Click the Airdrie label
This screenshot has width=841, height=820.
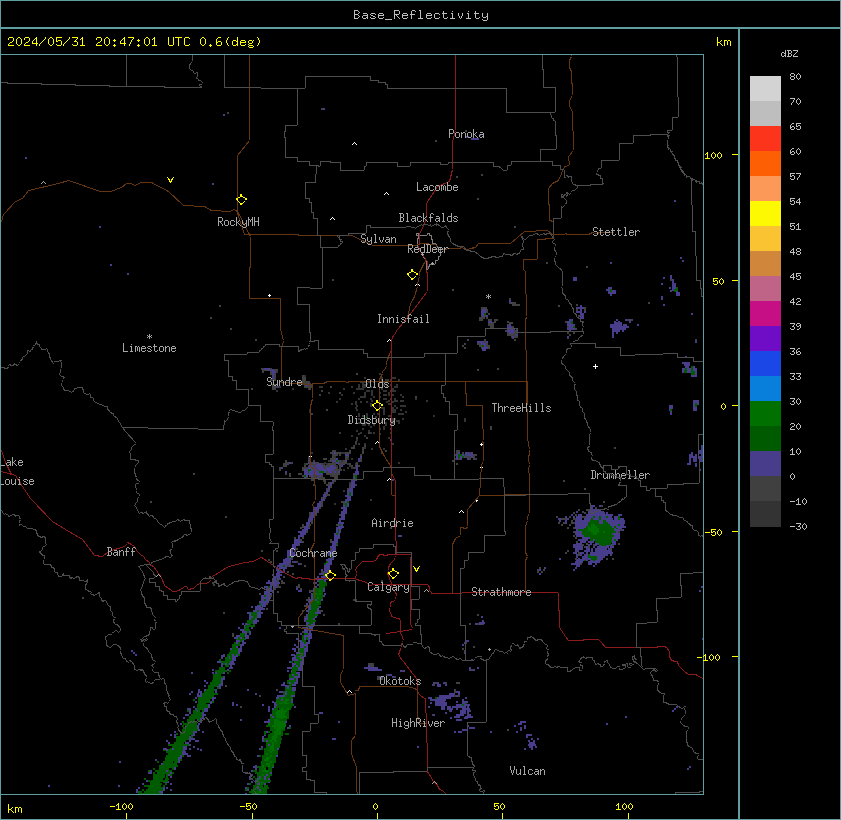392,523
